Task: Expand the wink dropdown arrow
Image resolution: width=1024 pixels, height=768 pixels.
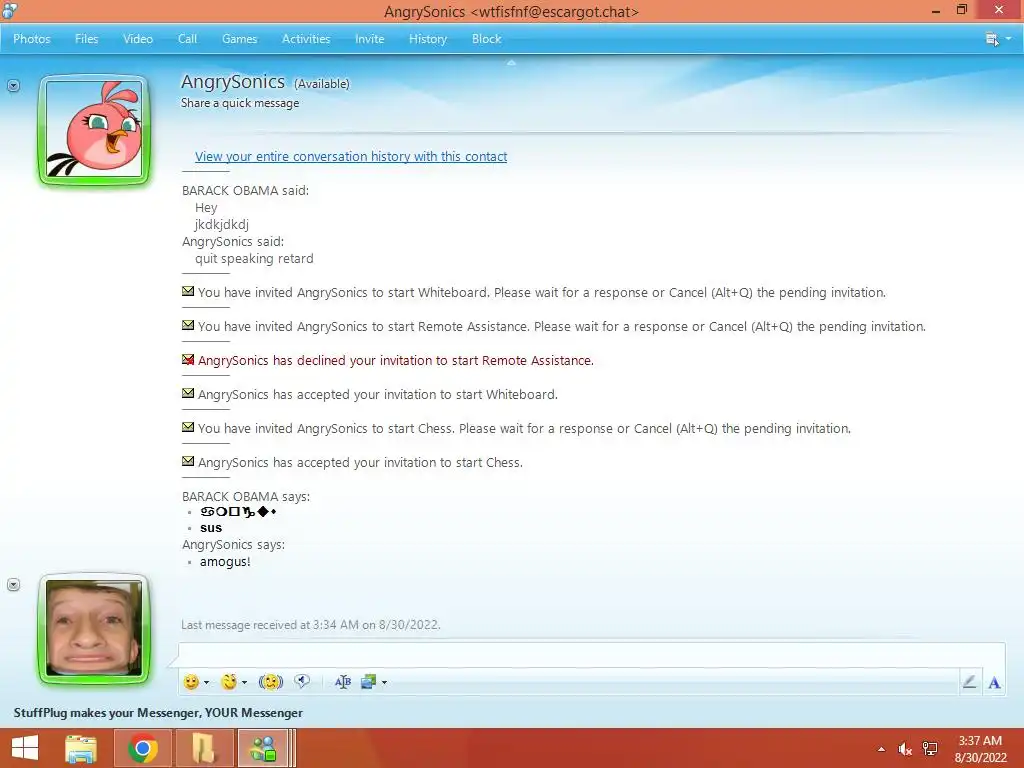Action: point(244,682)
